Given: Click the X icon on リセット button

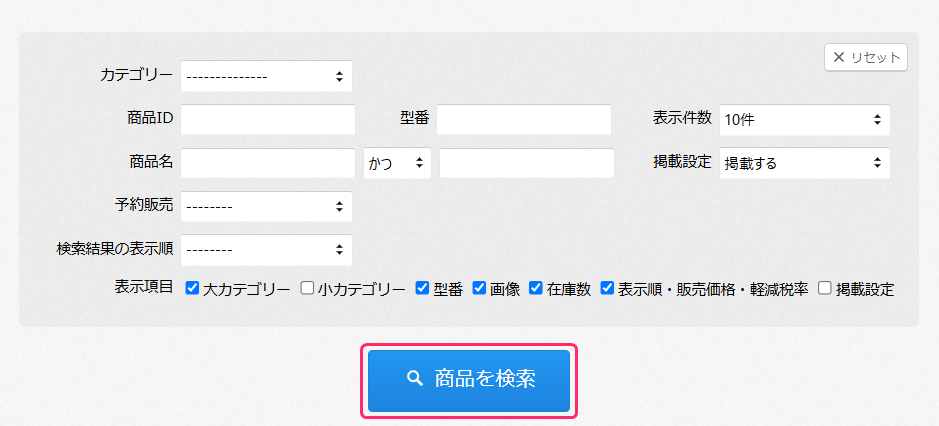Looking at the screenshot, I should [x=838, y=58].
